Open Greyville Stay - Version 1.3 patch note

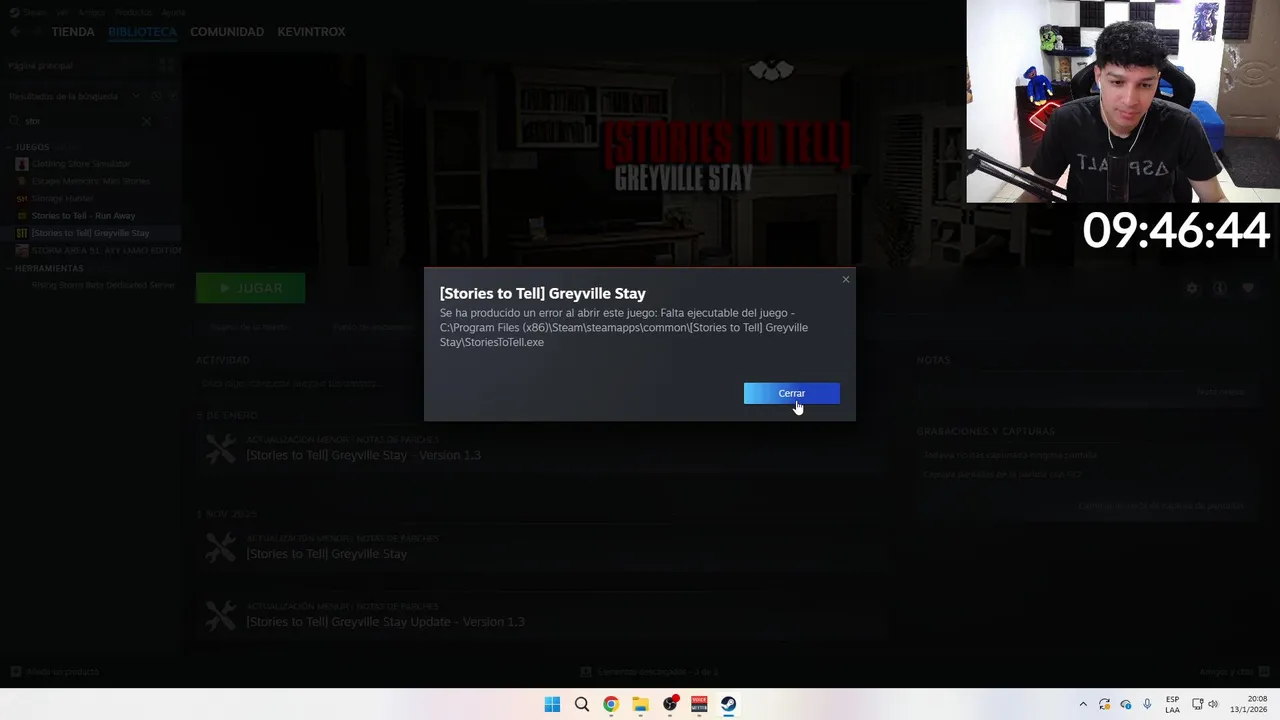click(363, 455)
